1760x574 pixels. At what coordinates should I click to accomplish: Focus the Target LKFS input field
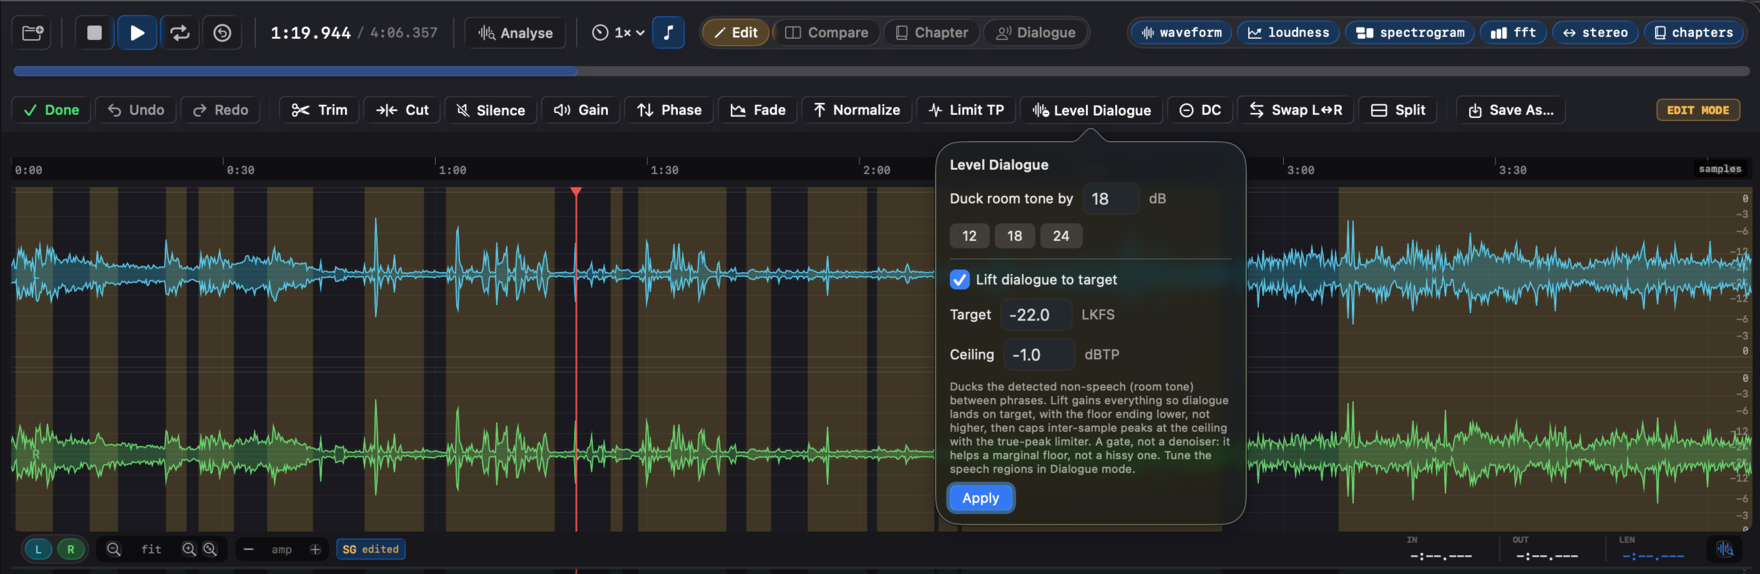point(1036,315)
